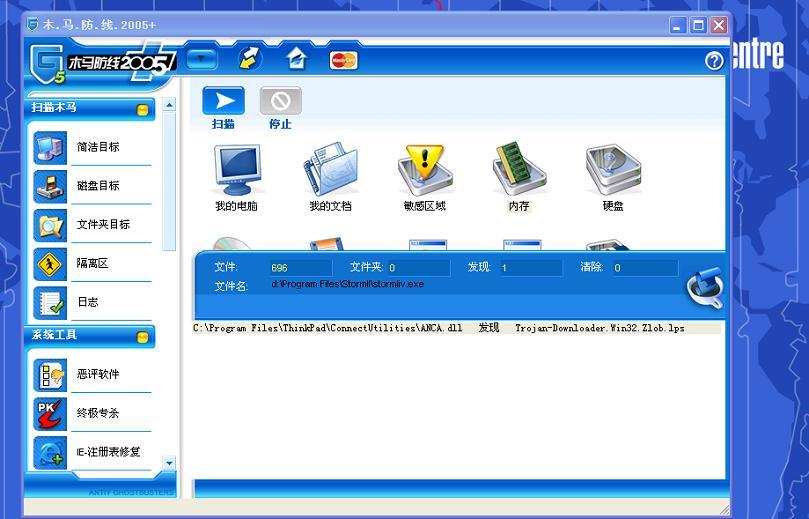The image size is (809, 519).
Task: Open 磁盘目标 in the sidebar
Action: (93, 186)
